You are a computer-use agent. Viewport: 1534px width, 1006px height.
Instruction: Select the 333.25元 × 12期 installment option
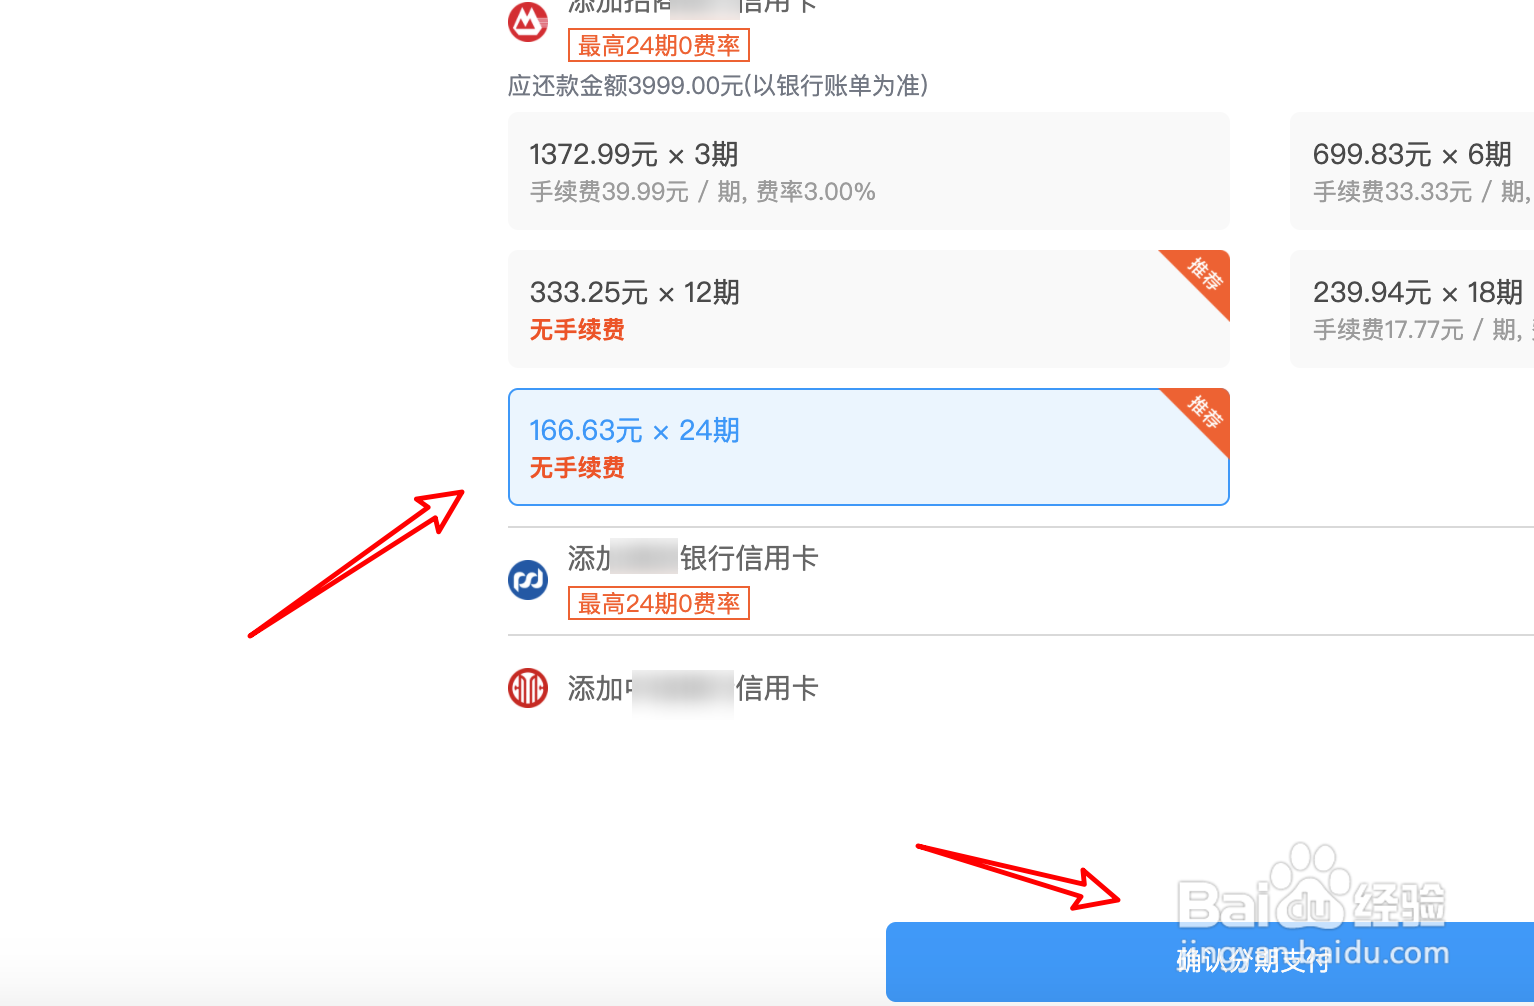(869, 309)
